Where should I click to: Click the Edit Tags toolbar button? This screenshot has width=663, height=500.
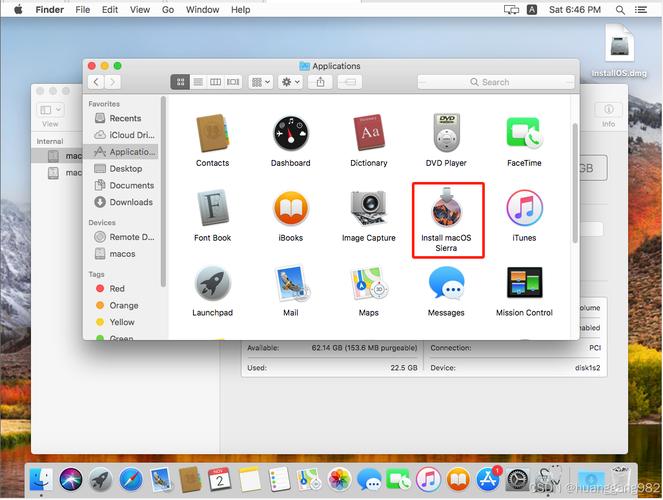click(x=350, y=82)
